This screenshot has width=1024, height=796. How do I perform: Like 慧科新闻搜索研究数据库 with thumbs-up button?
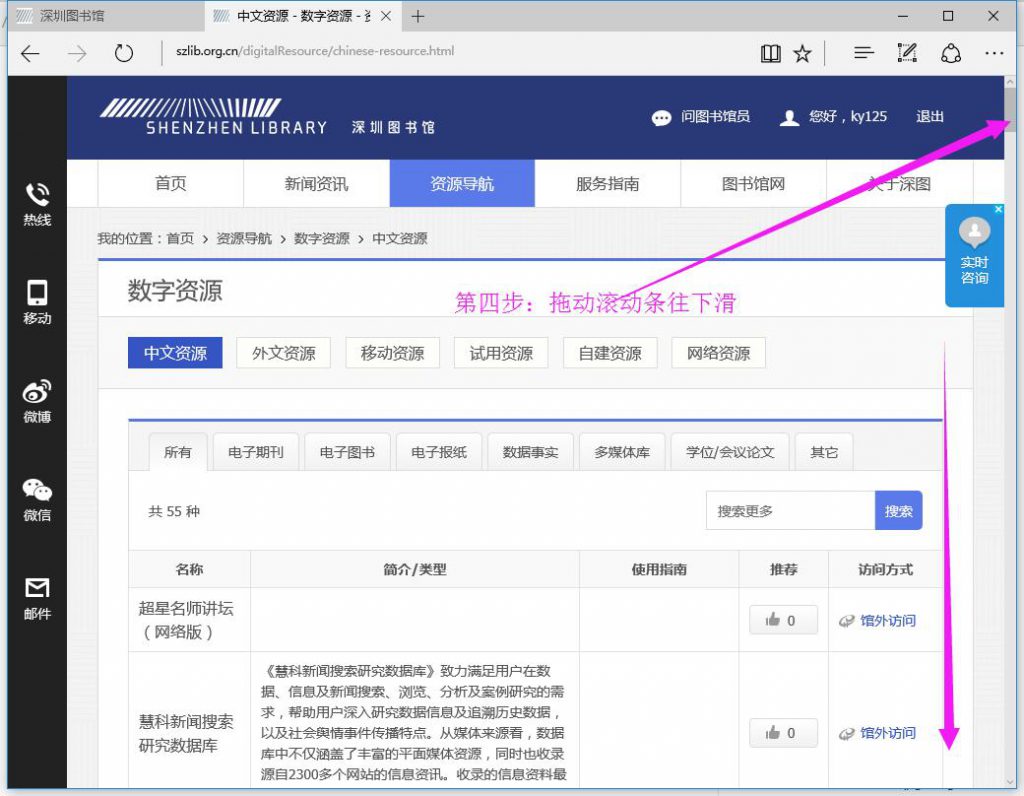tap(782, 733)
